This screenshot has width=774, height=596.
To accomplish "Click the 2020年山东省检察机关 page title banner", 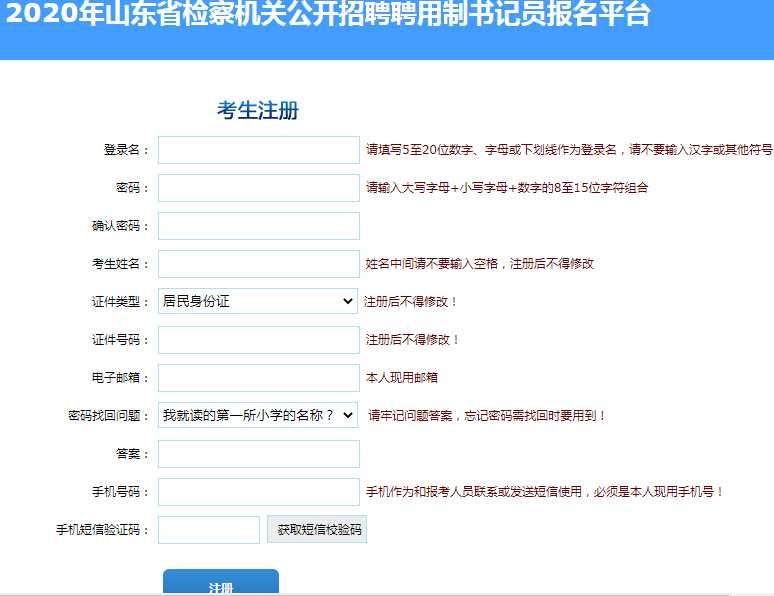I will pos(329,16).
